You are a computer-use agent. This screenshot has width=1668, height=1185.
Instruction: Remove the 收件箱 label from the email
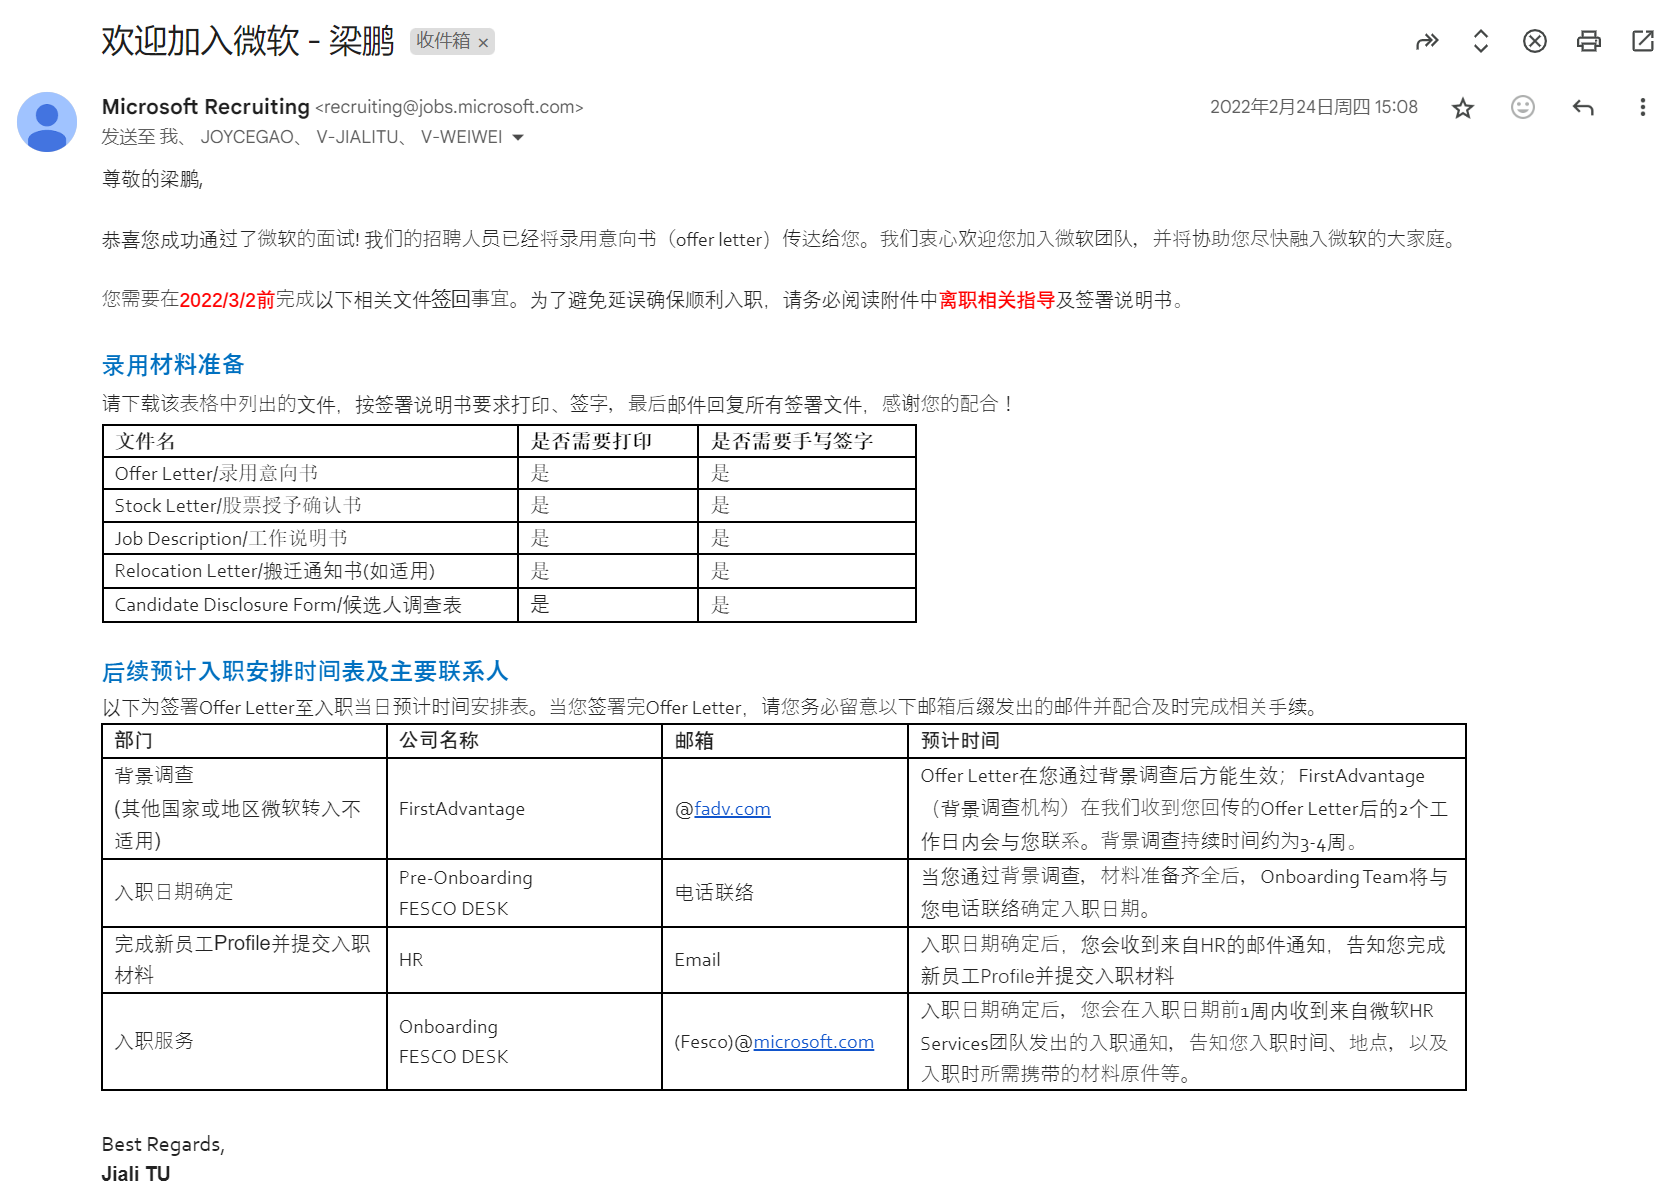pyautogui.click(x=484, y=42)
